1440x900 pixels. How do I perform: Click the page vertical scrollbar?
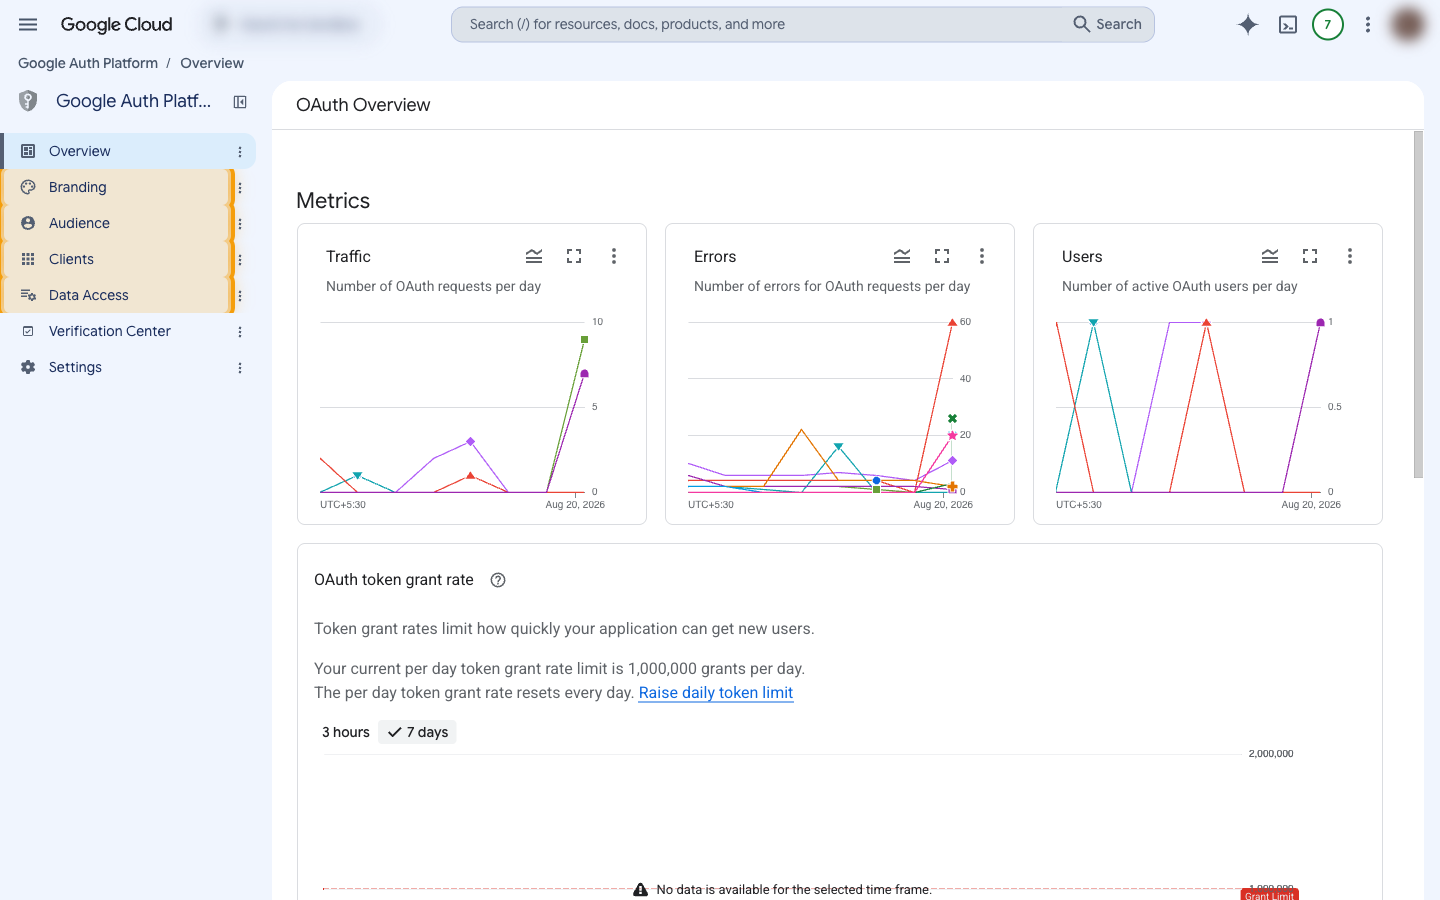[x=1418, y=304]
